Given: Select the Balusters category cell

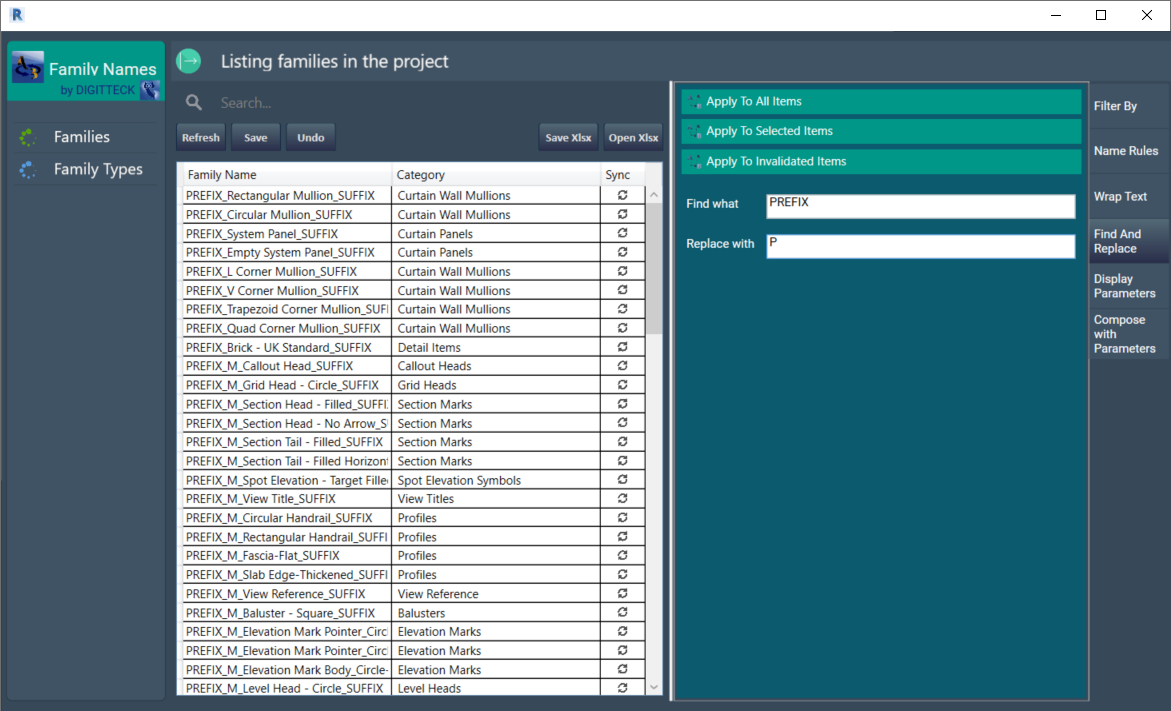Looking at the screenshot, I should [x=496, y=612].
